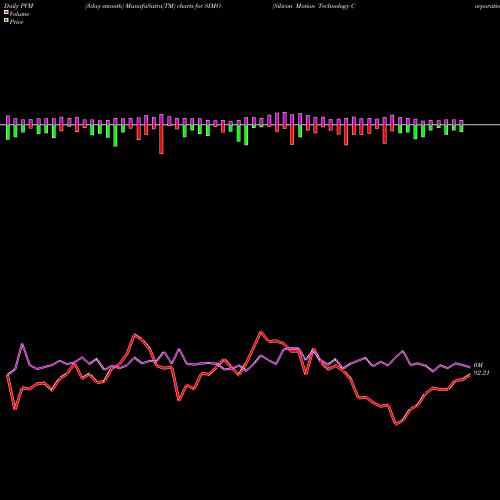Click the magenta Volume legend swatch
The height and width of the screenshot is (500, 500).
(6, 13)
